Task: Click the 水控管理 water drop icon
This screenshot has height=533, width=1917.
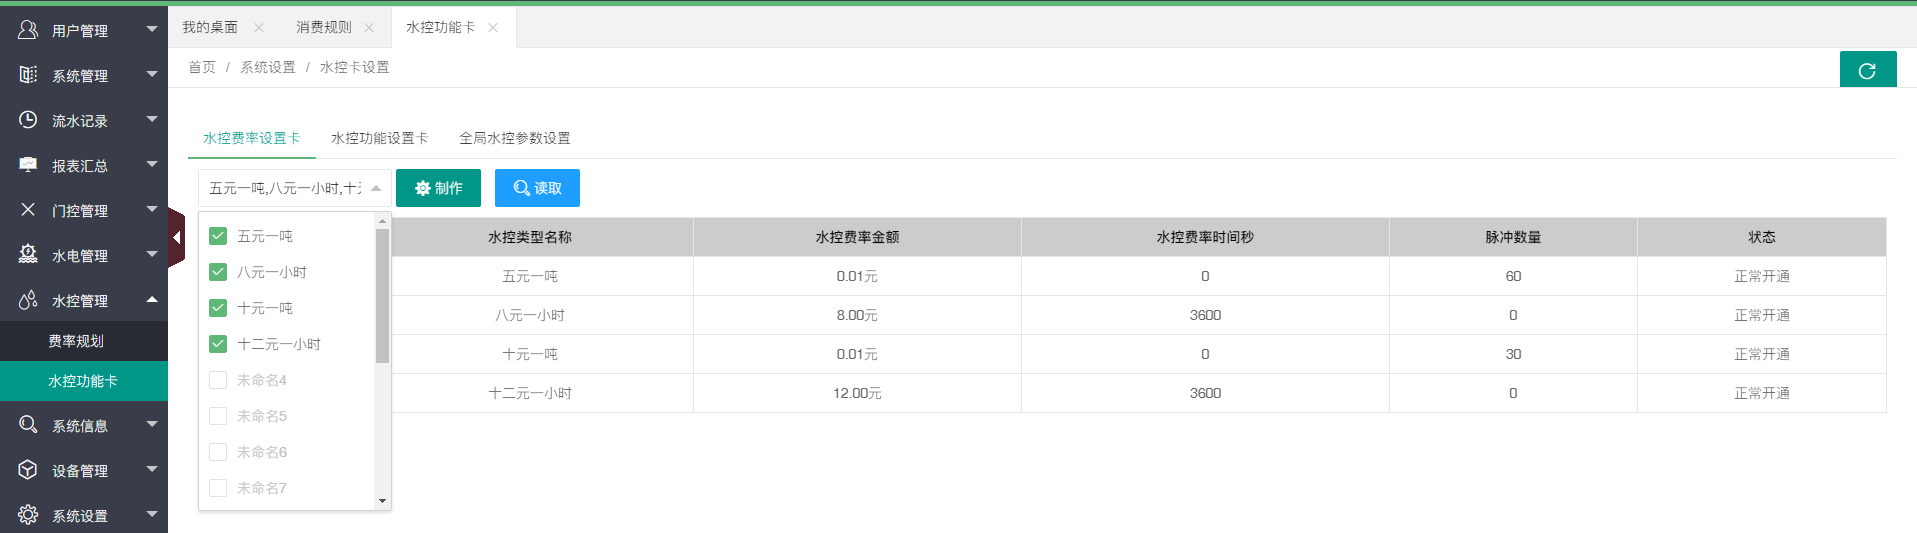Action: click(28, 300)
